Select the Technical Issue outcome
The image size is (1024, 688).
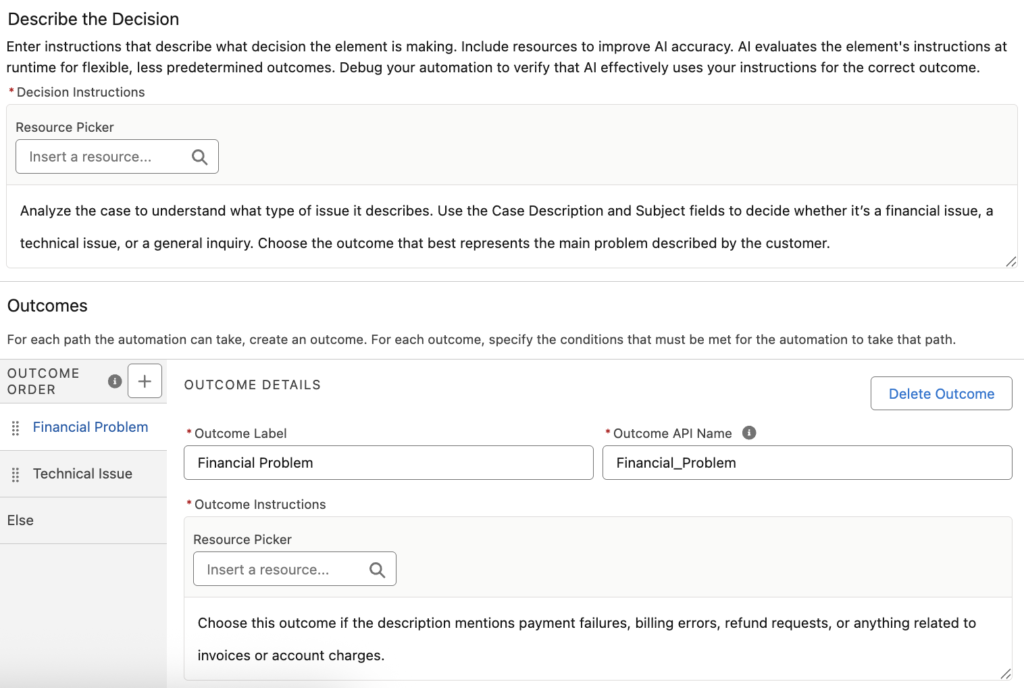pos(82,474)
